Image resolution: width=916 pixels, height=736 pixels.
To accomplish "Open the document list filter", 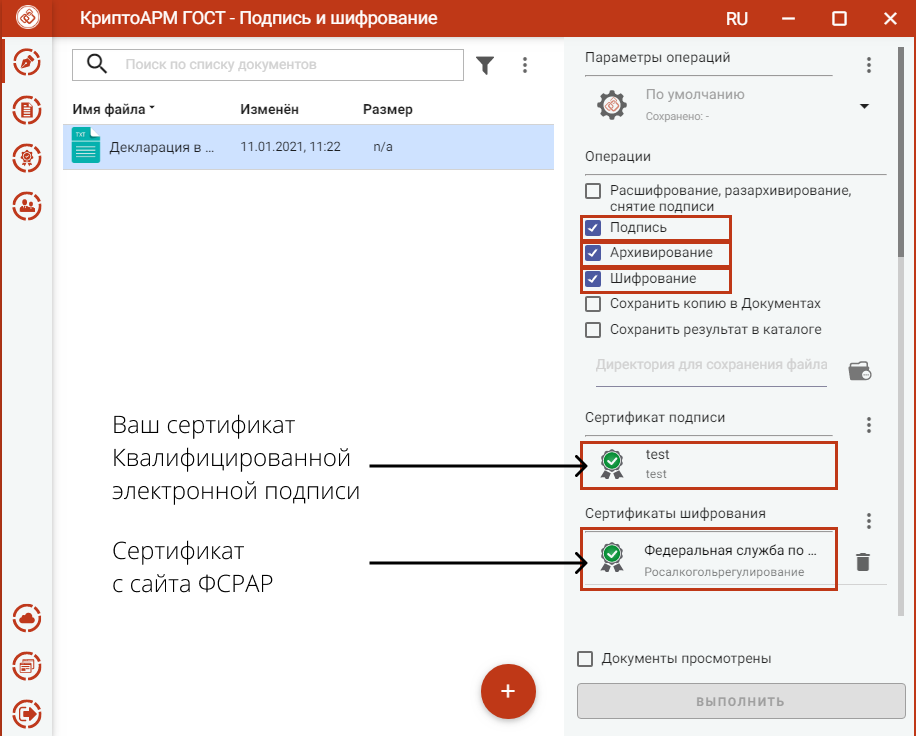I will pos(485,65).
